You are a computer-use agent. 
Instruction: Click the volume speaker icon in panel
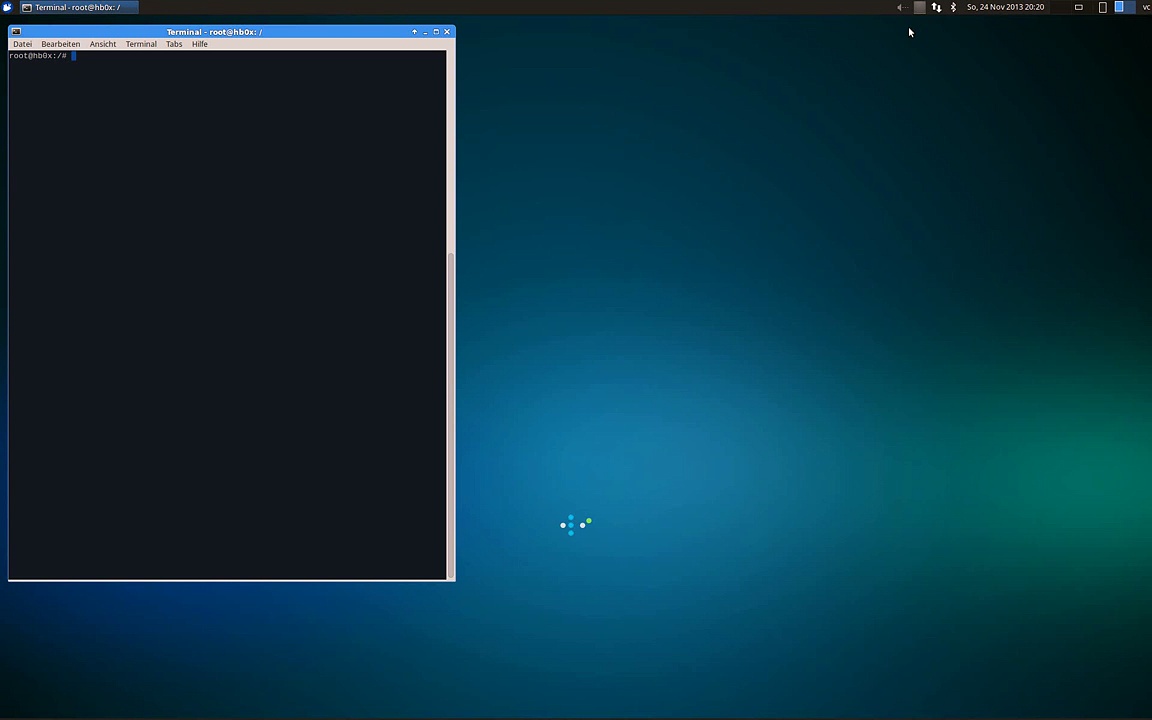point(901,7)
